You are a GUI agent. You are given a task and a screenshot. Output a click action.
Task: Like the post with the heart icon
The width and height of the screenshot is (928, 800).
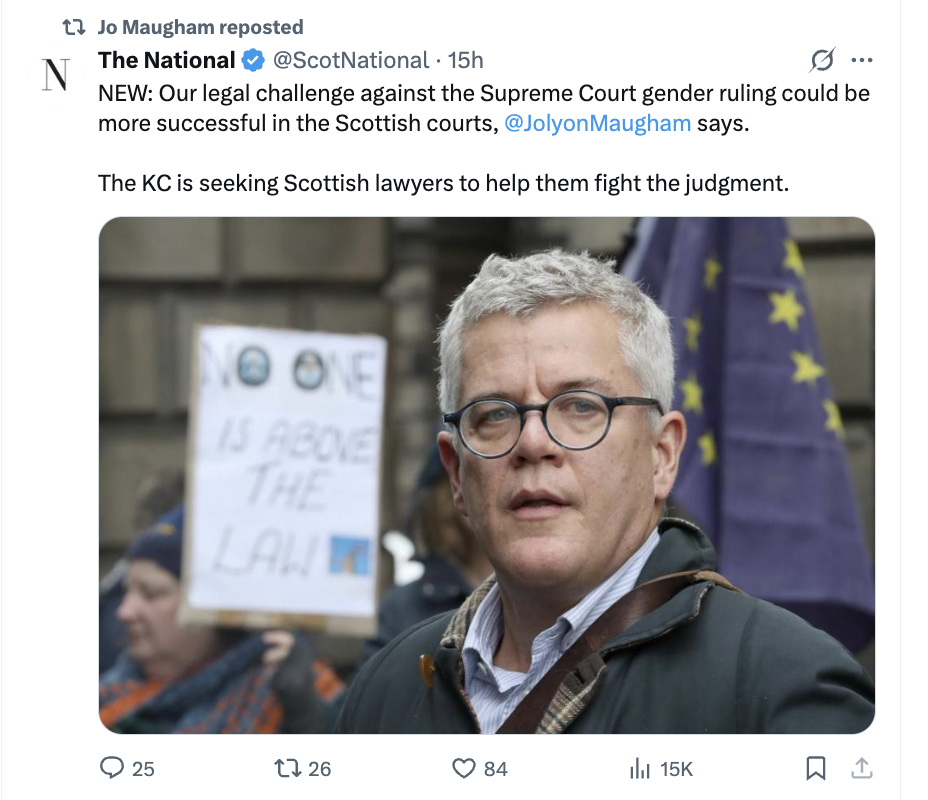463,768
